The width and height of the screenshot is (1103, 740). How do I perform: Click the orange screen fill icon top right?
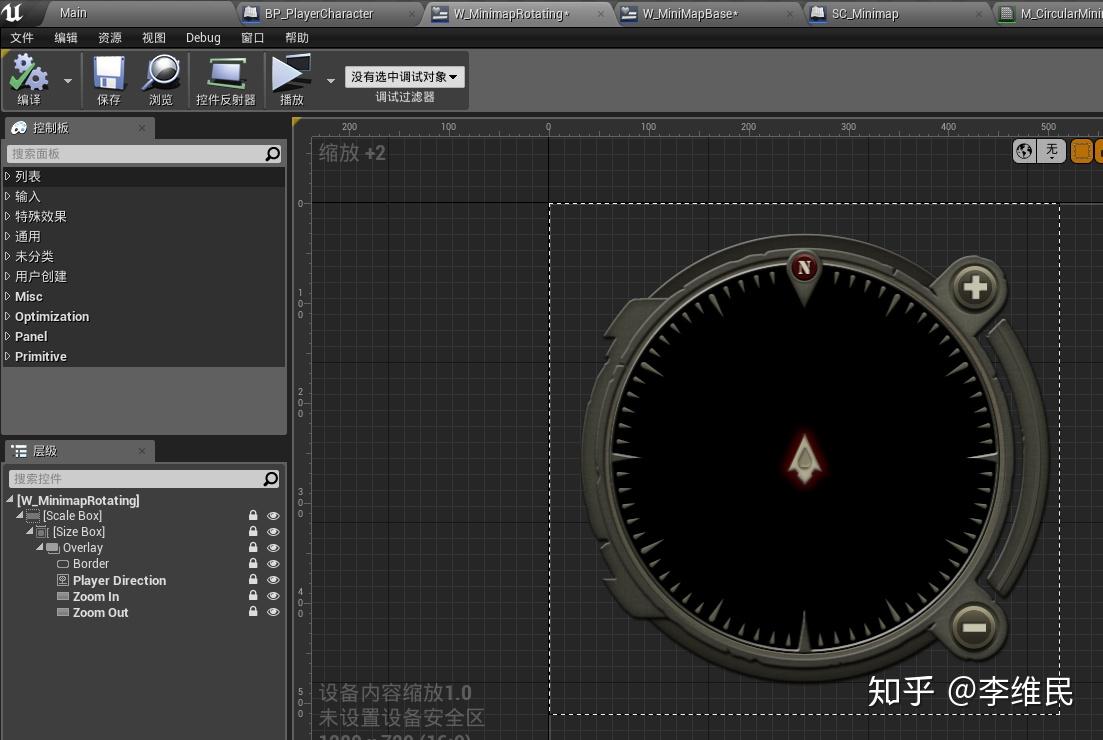[1080, 151]
